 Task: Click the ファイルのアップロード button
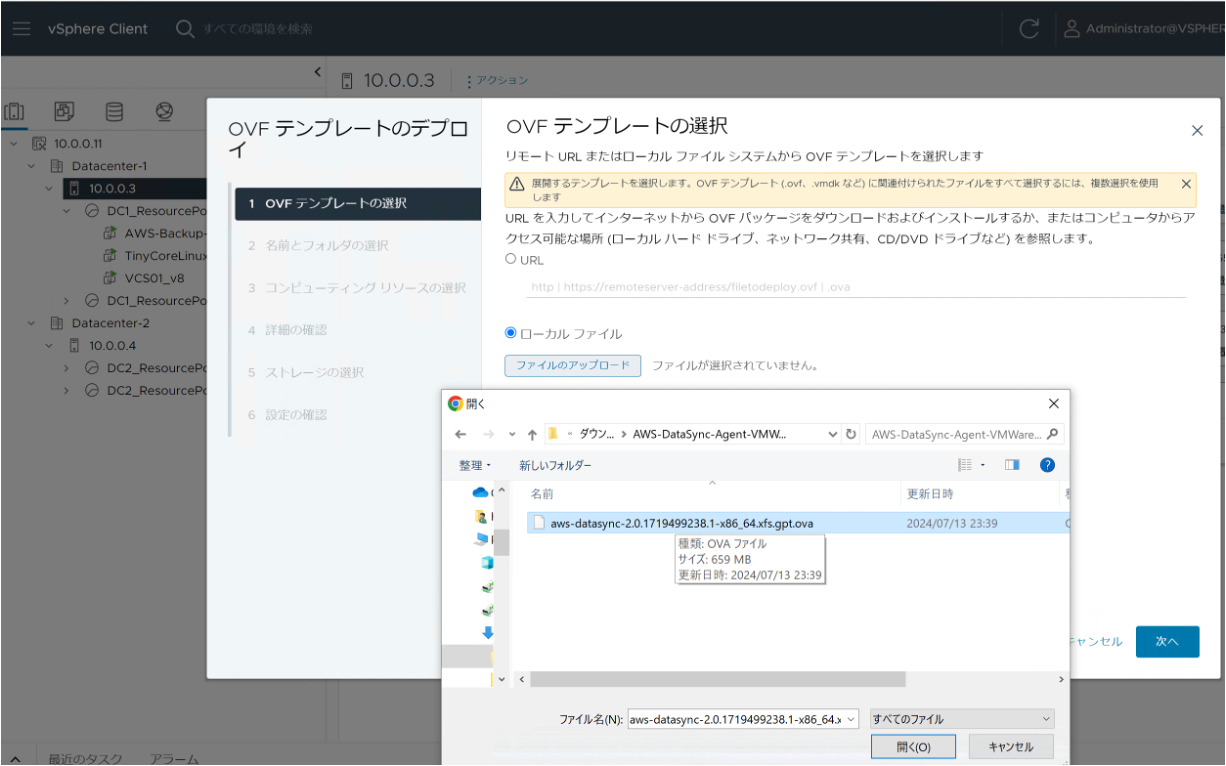pos(573,365)
